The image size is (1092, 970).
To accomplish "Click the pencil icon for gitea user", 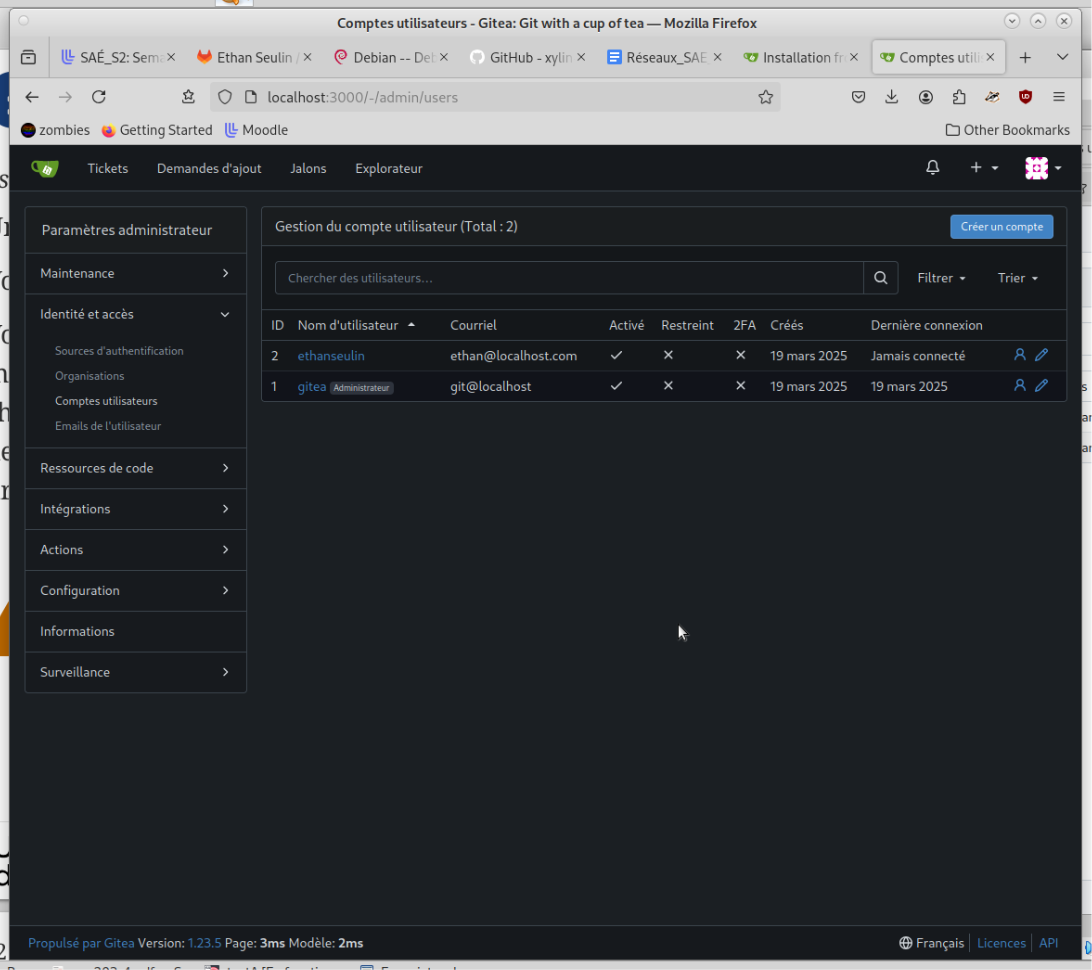I will coord(1041,386).
